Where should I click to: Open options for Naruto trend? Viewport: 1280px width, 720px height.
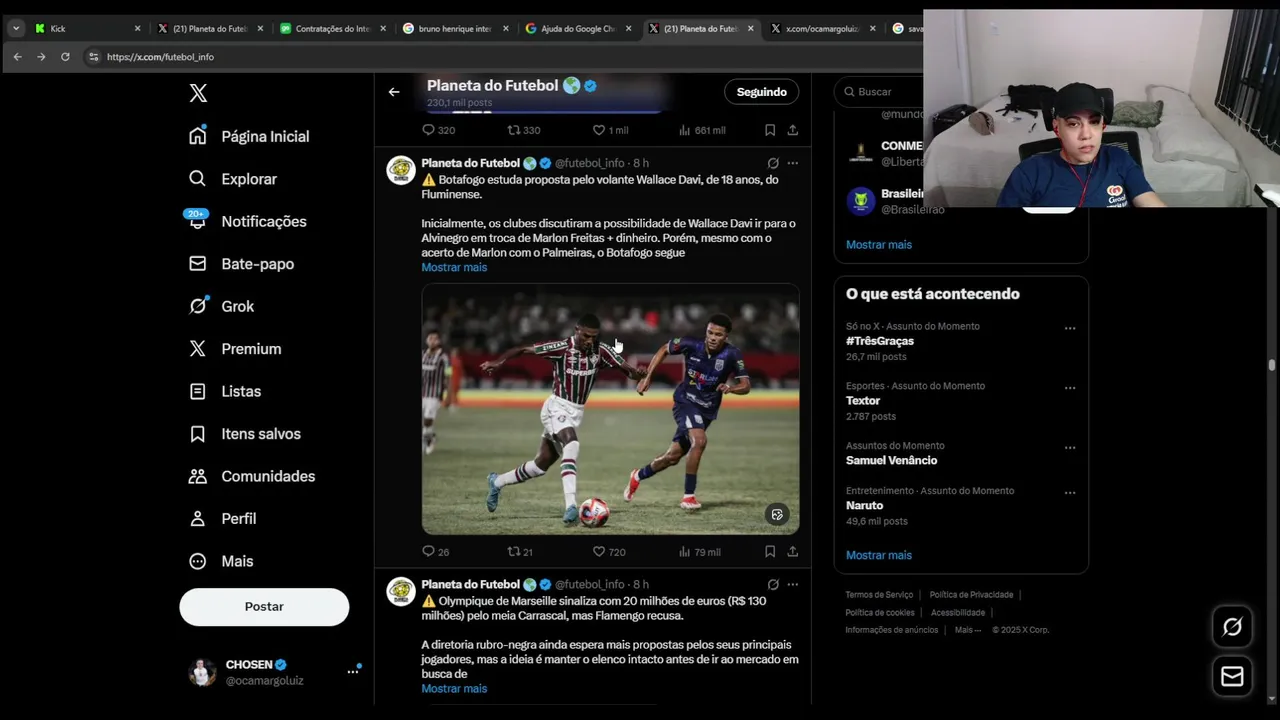point(1070,493)
